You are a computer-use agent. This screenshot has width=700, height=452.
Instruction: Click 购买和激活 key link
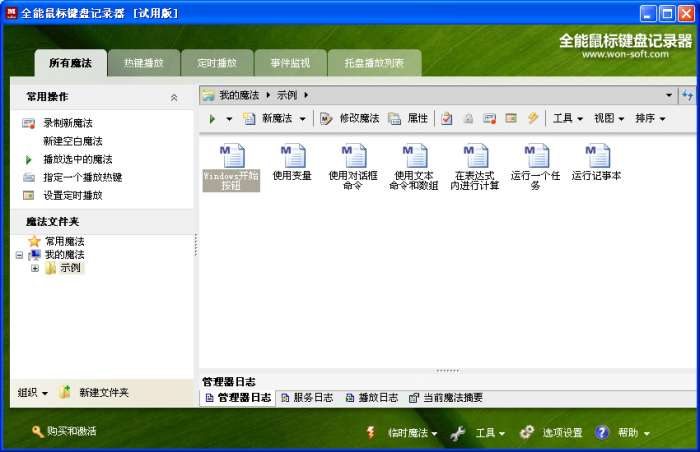point(65,431)
